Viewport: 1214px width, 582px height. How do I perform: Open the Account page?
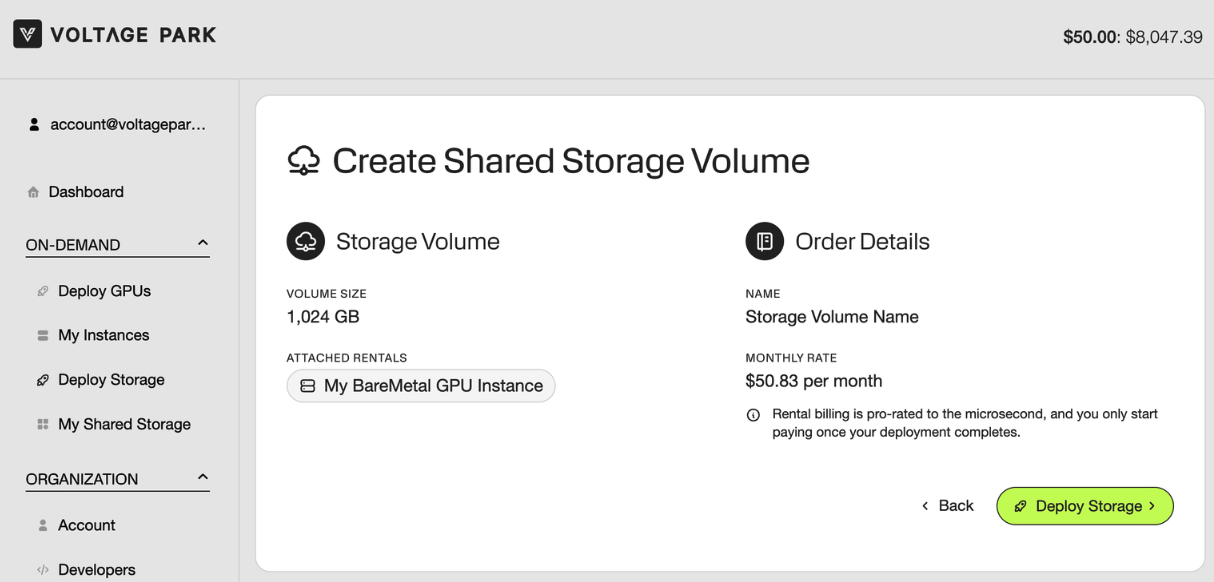pyautogui.click(x=86, y=525)
